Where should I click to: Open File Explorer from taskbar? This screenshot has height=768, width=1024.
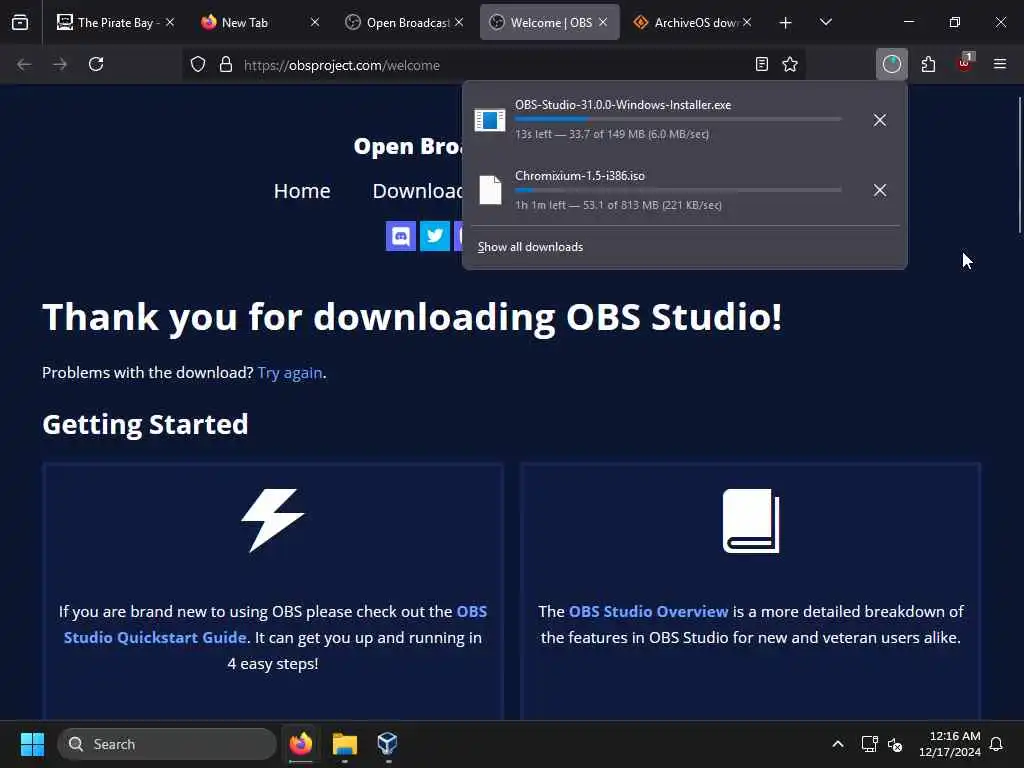[x=345, y=744]
